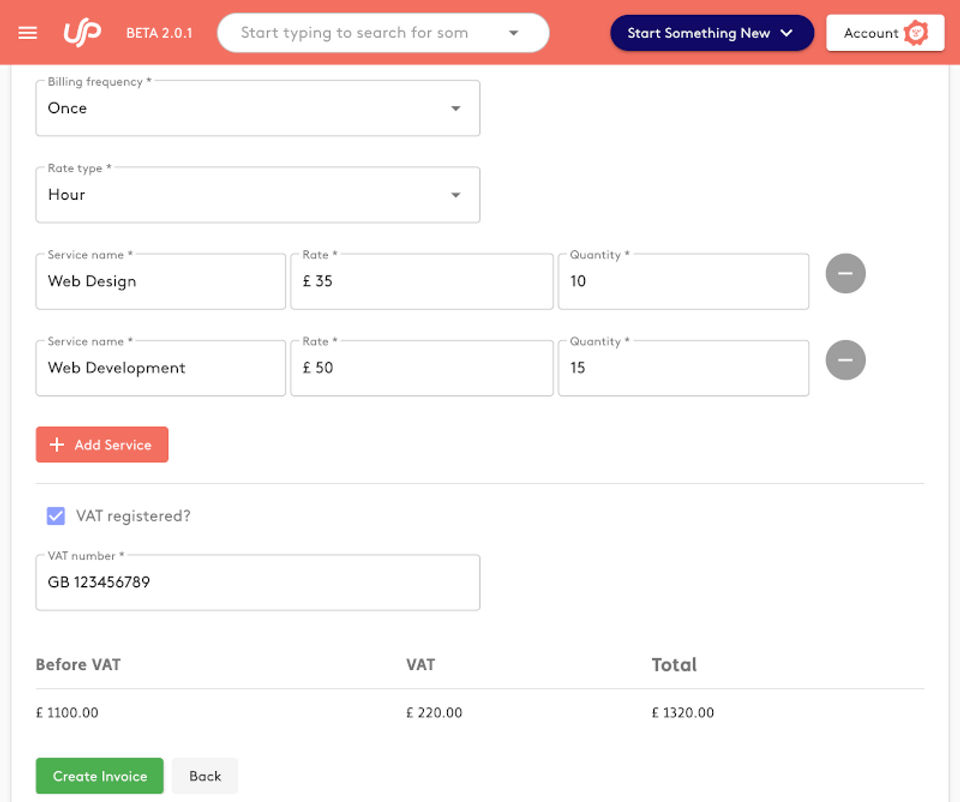Click the VAT amount £ 220.00

tap(434, 713)
